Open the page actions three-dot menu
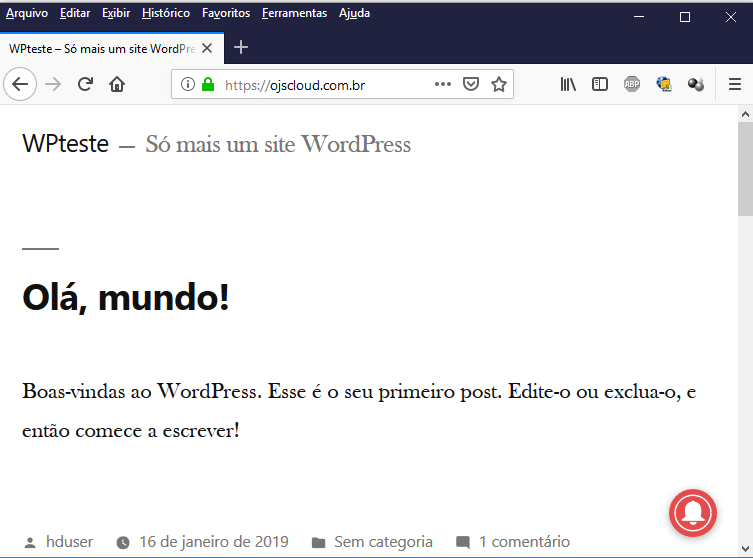 [443, 85]
